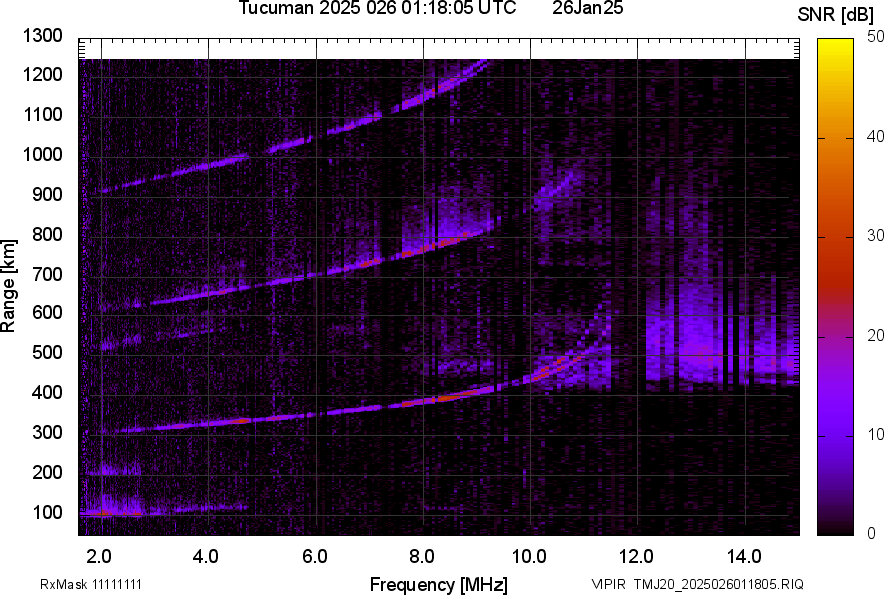Click the VIPIR TMJ20 .RIQ filename text
884x595 pixels.
pos(697,584)
